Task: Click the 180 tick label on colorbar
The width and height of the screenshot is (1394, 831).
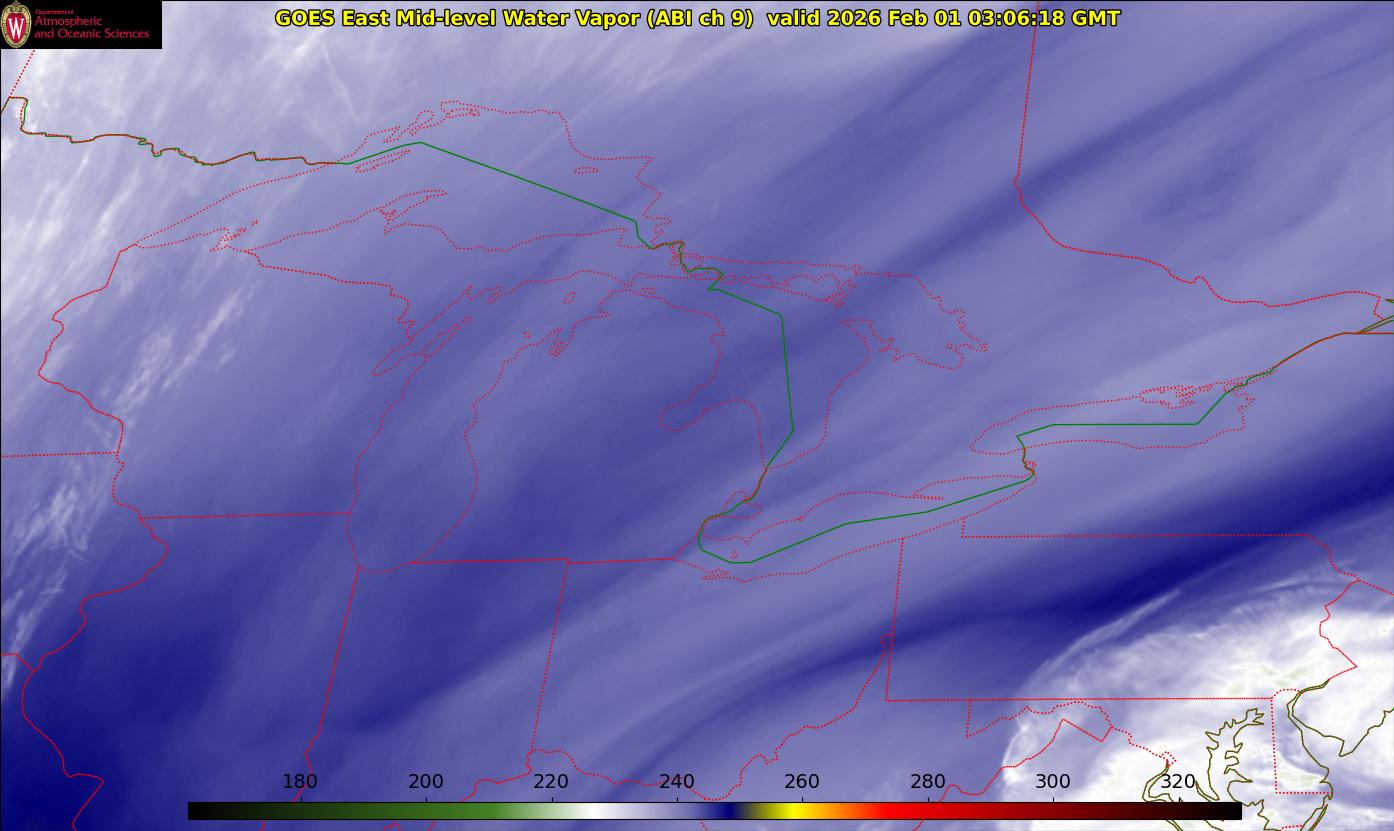Action: coord(300,781)
